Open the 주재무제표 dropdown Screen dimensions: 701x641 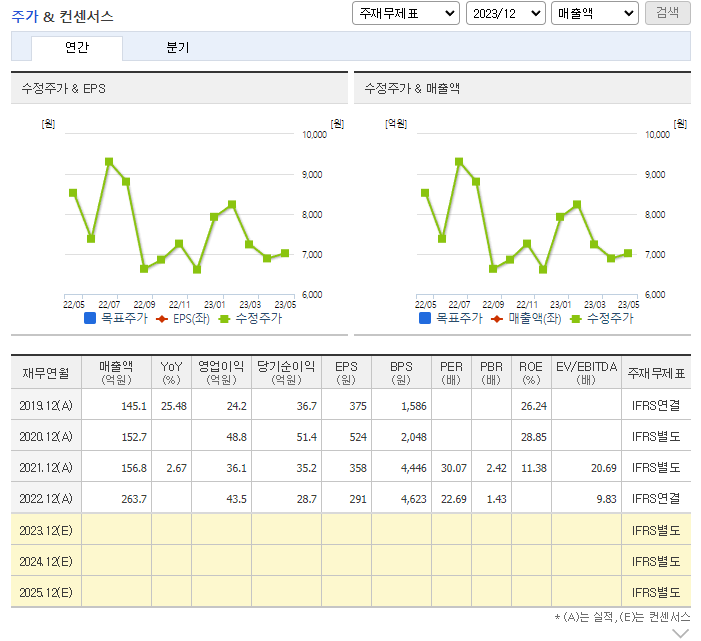tap(405, 13)
